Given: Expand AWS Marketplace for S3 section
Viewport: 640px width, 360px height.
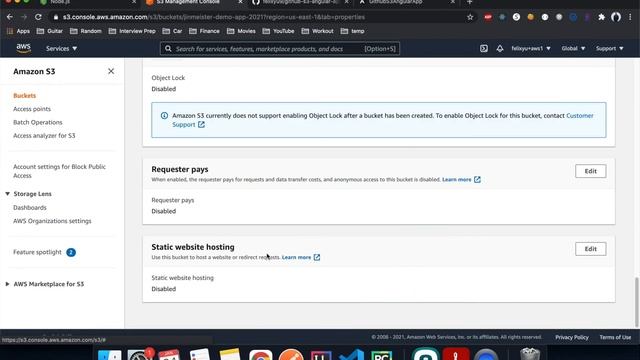Looking at the screenshot, I should [7, 284].
